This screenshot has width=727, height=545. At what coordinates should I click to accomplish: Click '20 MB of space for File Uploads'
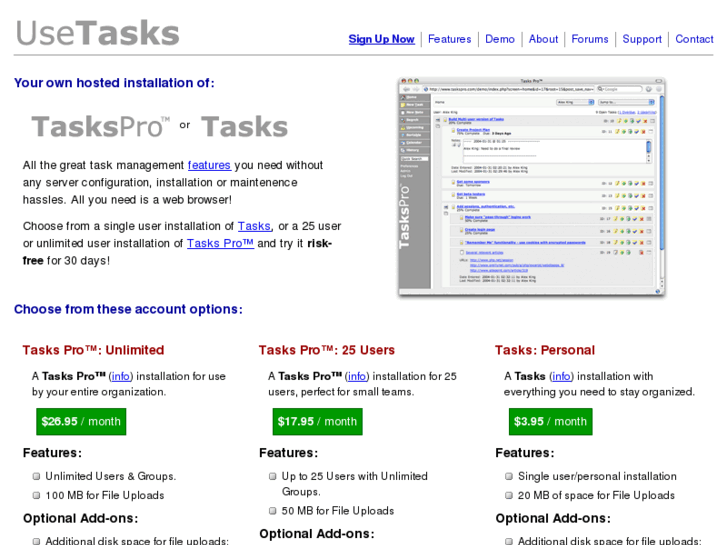tap(596, 495)
